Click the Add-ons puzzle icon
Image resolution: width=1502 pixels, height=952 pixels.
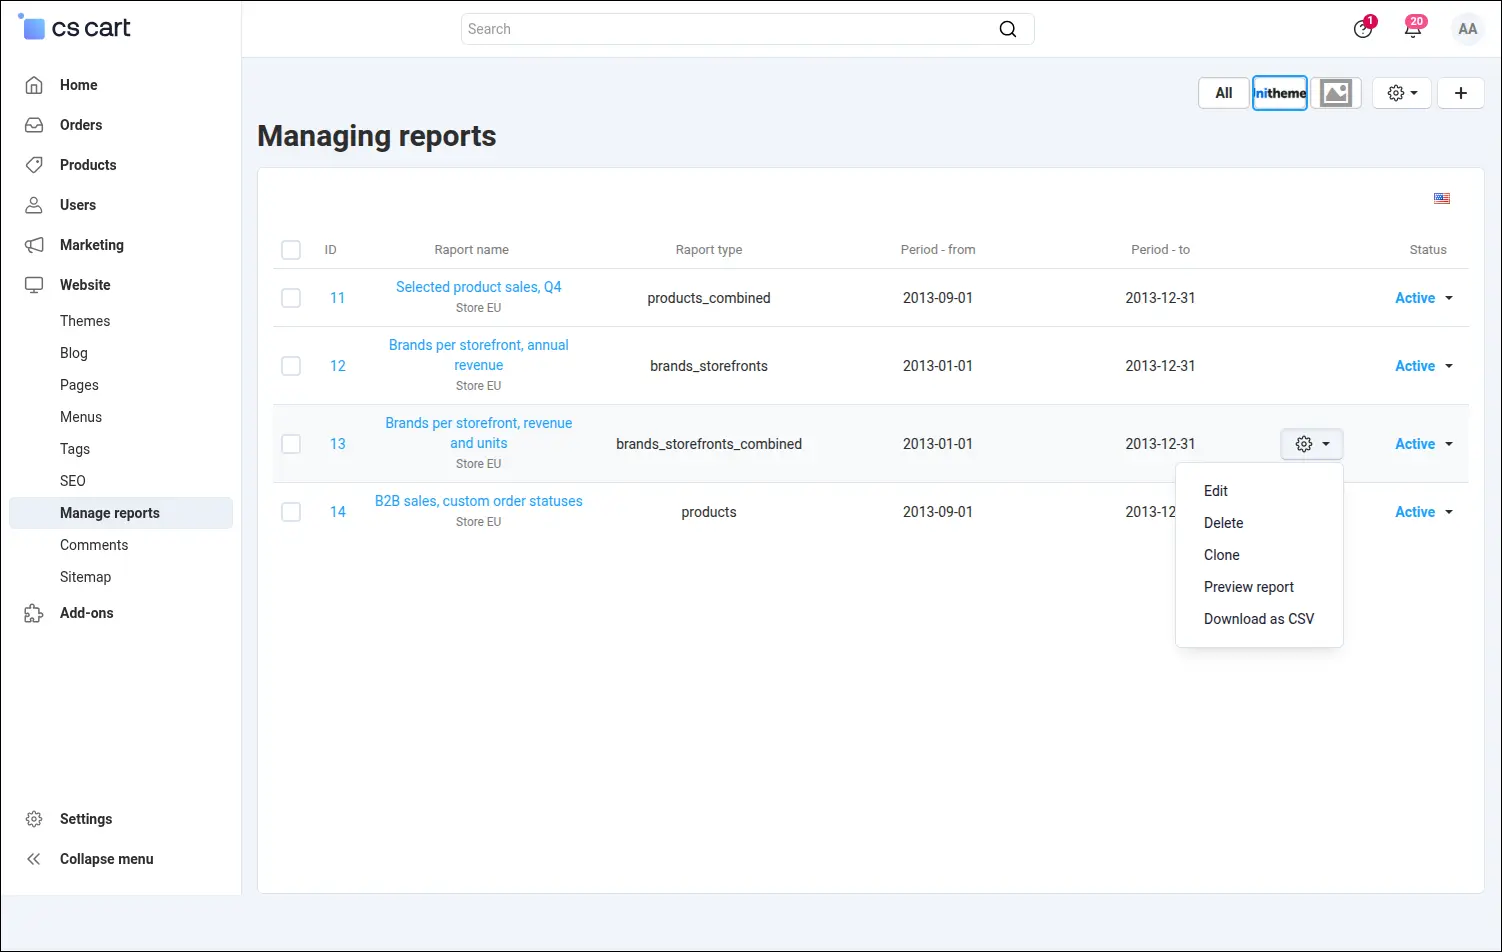tap(34, 613)
